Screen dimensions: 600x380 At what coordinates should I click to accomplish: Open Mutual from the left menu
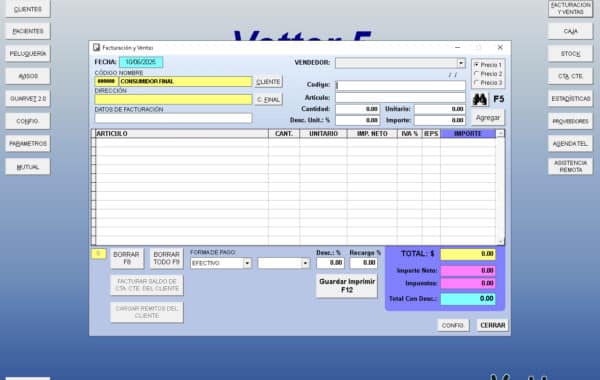point(28,167)
